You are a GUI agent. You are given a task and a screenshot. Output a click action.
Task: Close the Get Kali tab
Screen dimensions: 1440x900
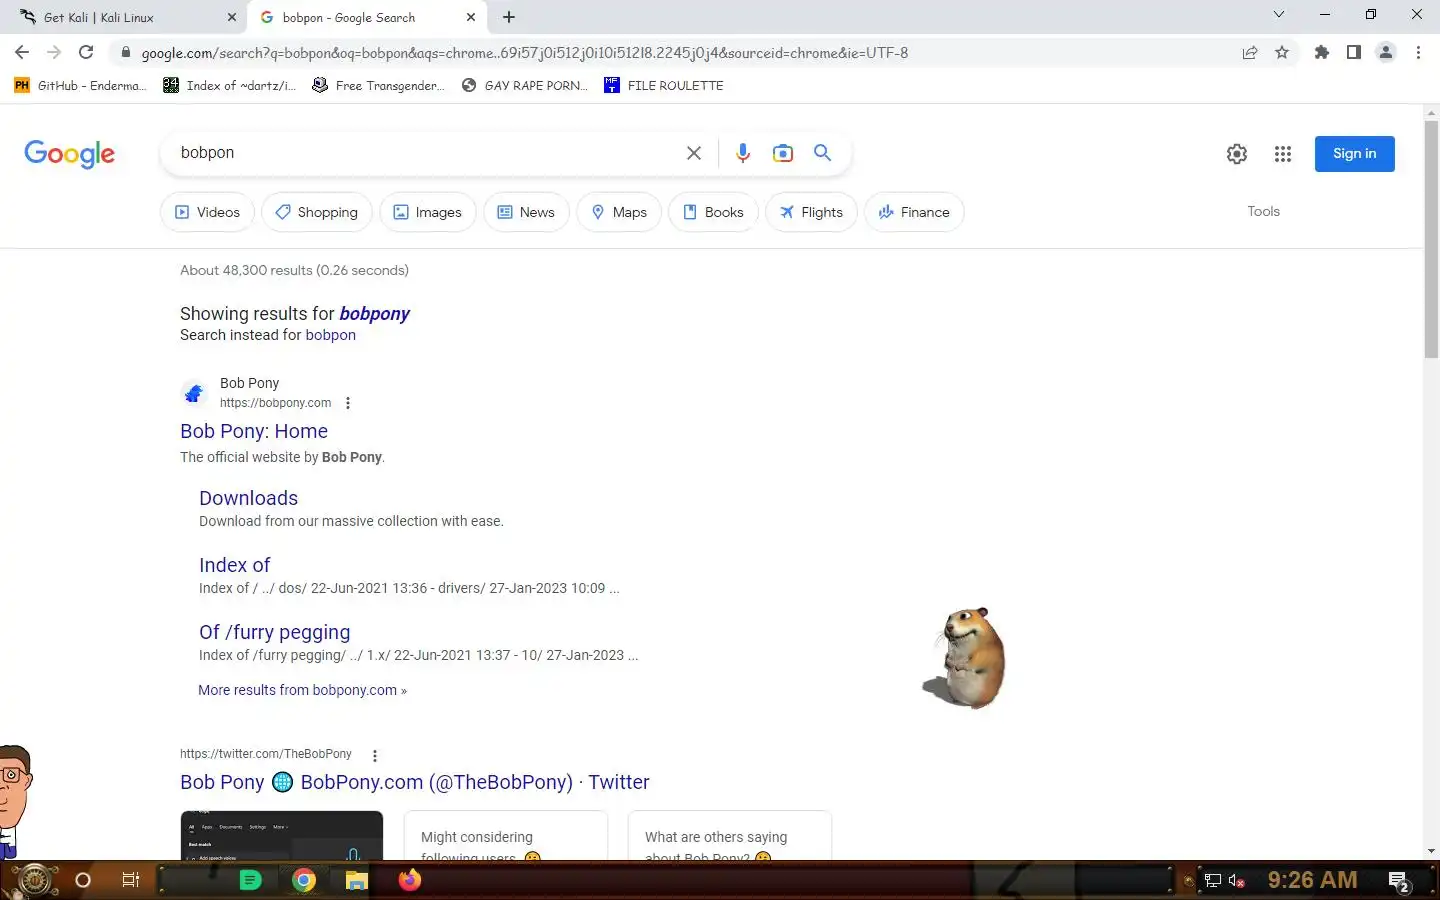(x=232, y=17)
